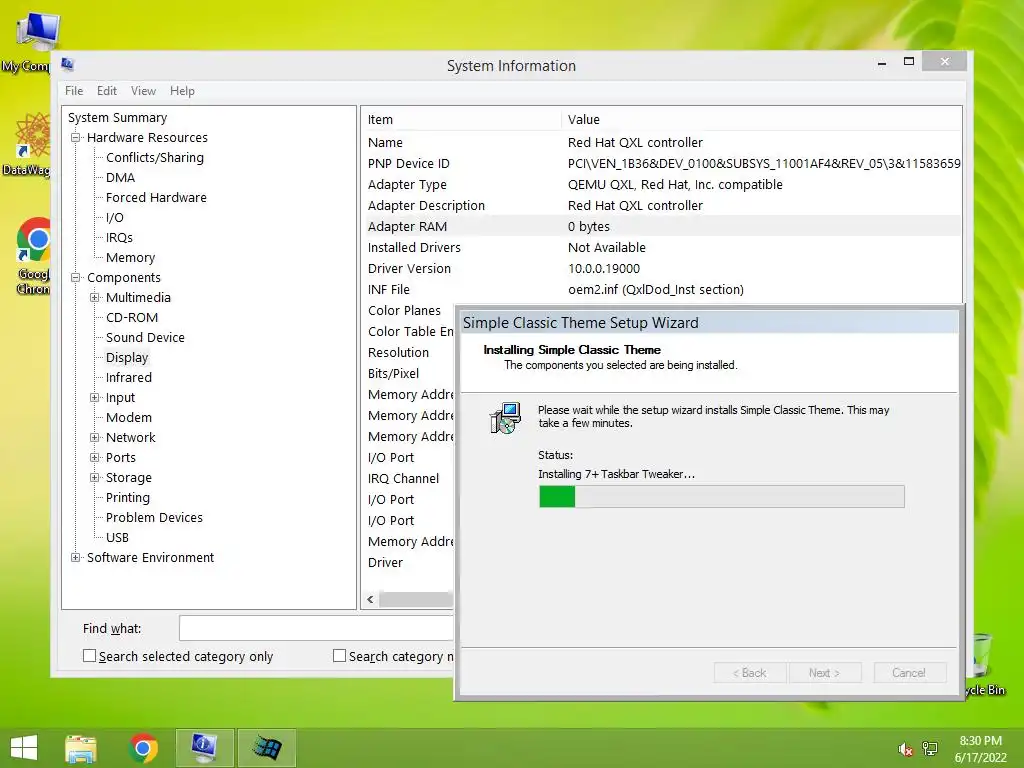The height and width of the screenshot is (768, 1024).
Task: Collapse the Hardware Resources tree node
Action: tap(76, 138)
